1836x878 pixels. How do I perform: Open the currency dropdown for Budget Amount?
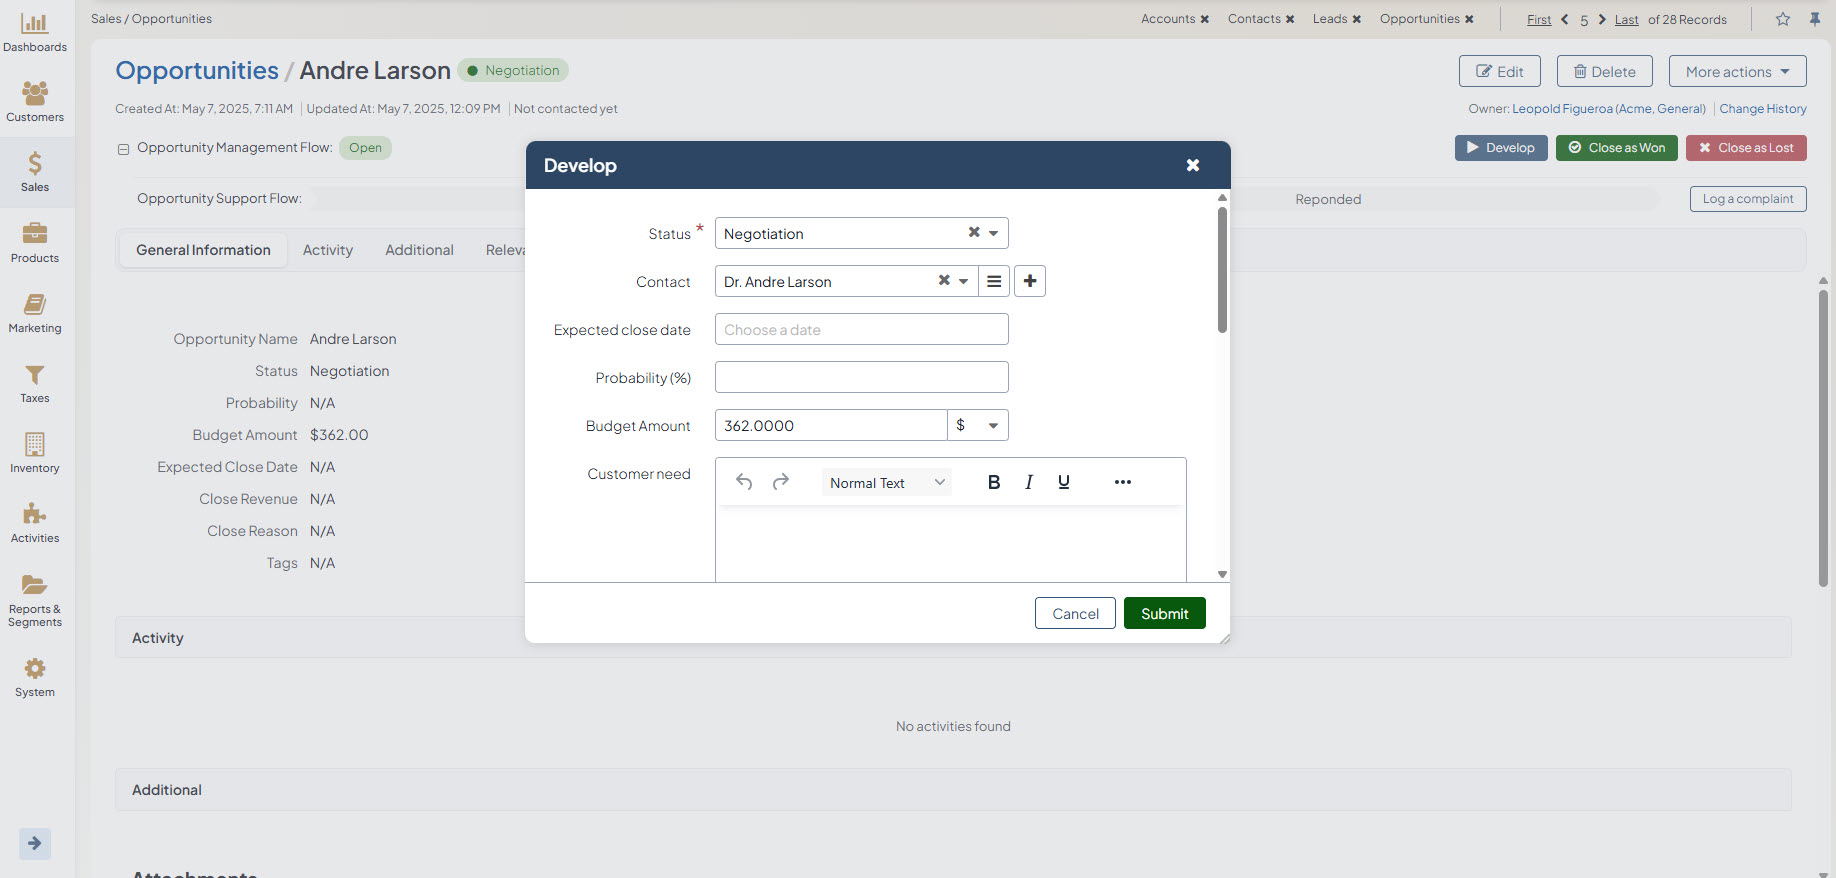pyautogui.click(x=978, y=425)
